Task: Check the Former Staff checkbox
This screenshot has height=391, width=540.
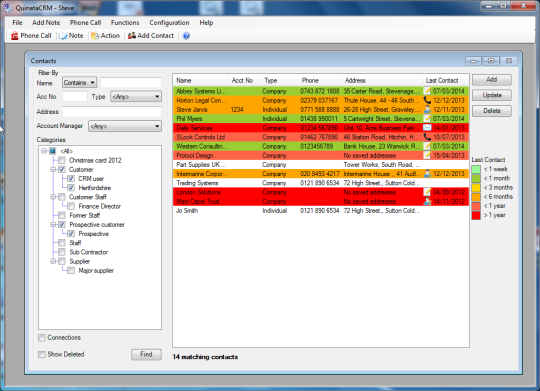Action: pyautogui.click(x=62, y=215)
